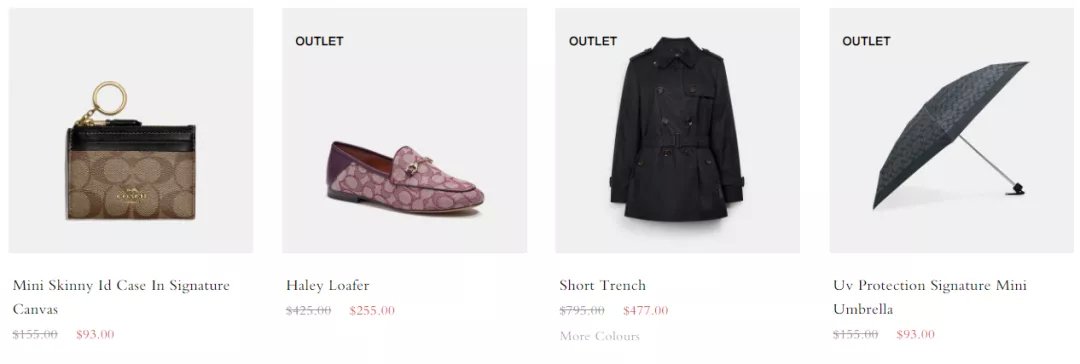
Task: Click the OUTLET badge on the Haley Loafer
Action: (319, 41)
